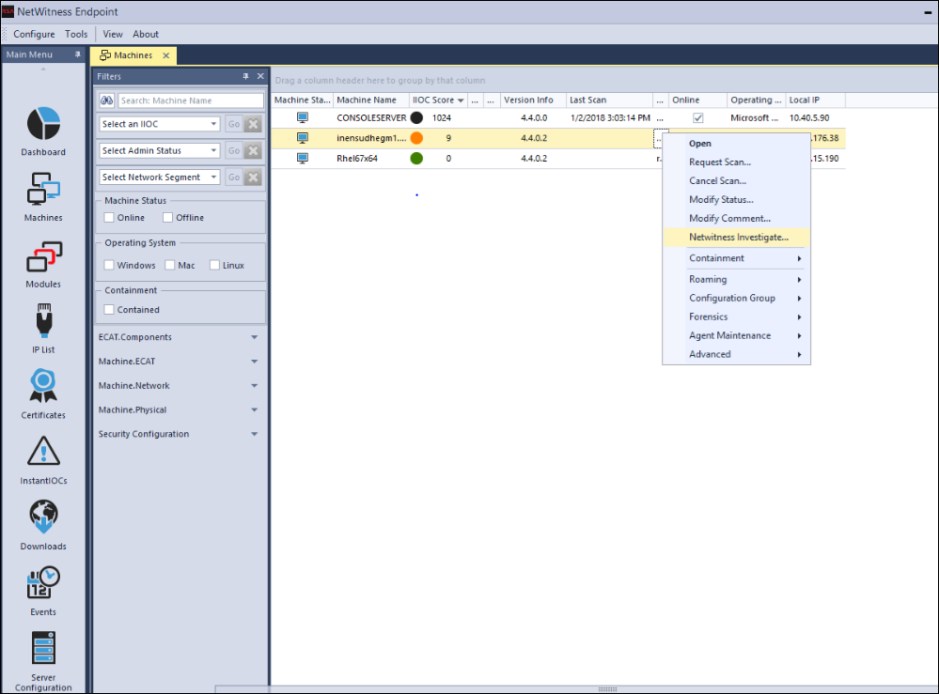Click Request Scan in the context menu
This screenshot has height=694, width=939.
tap(719, 162)
